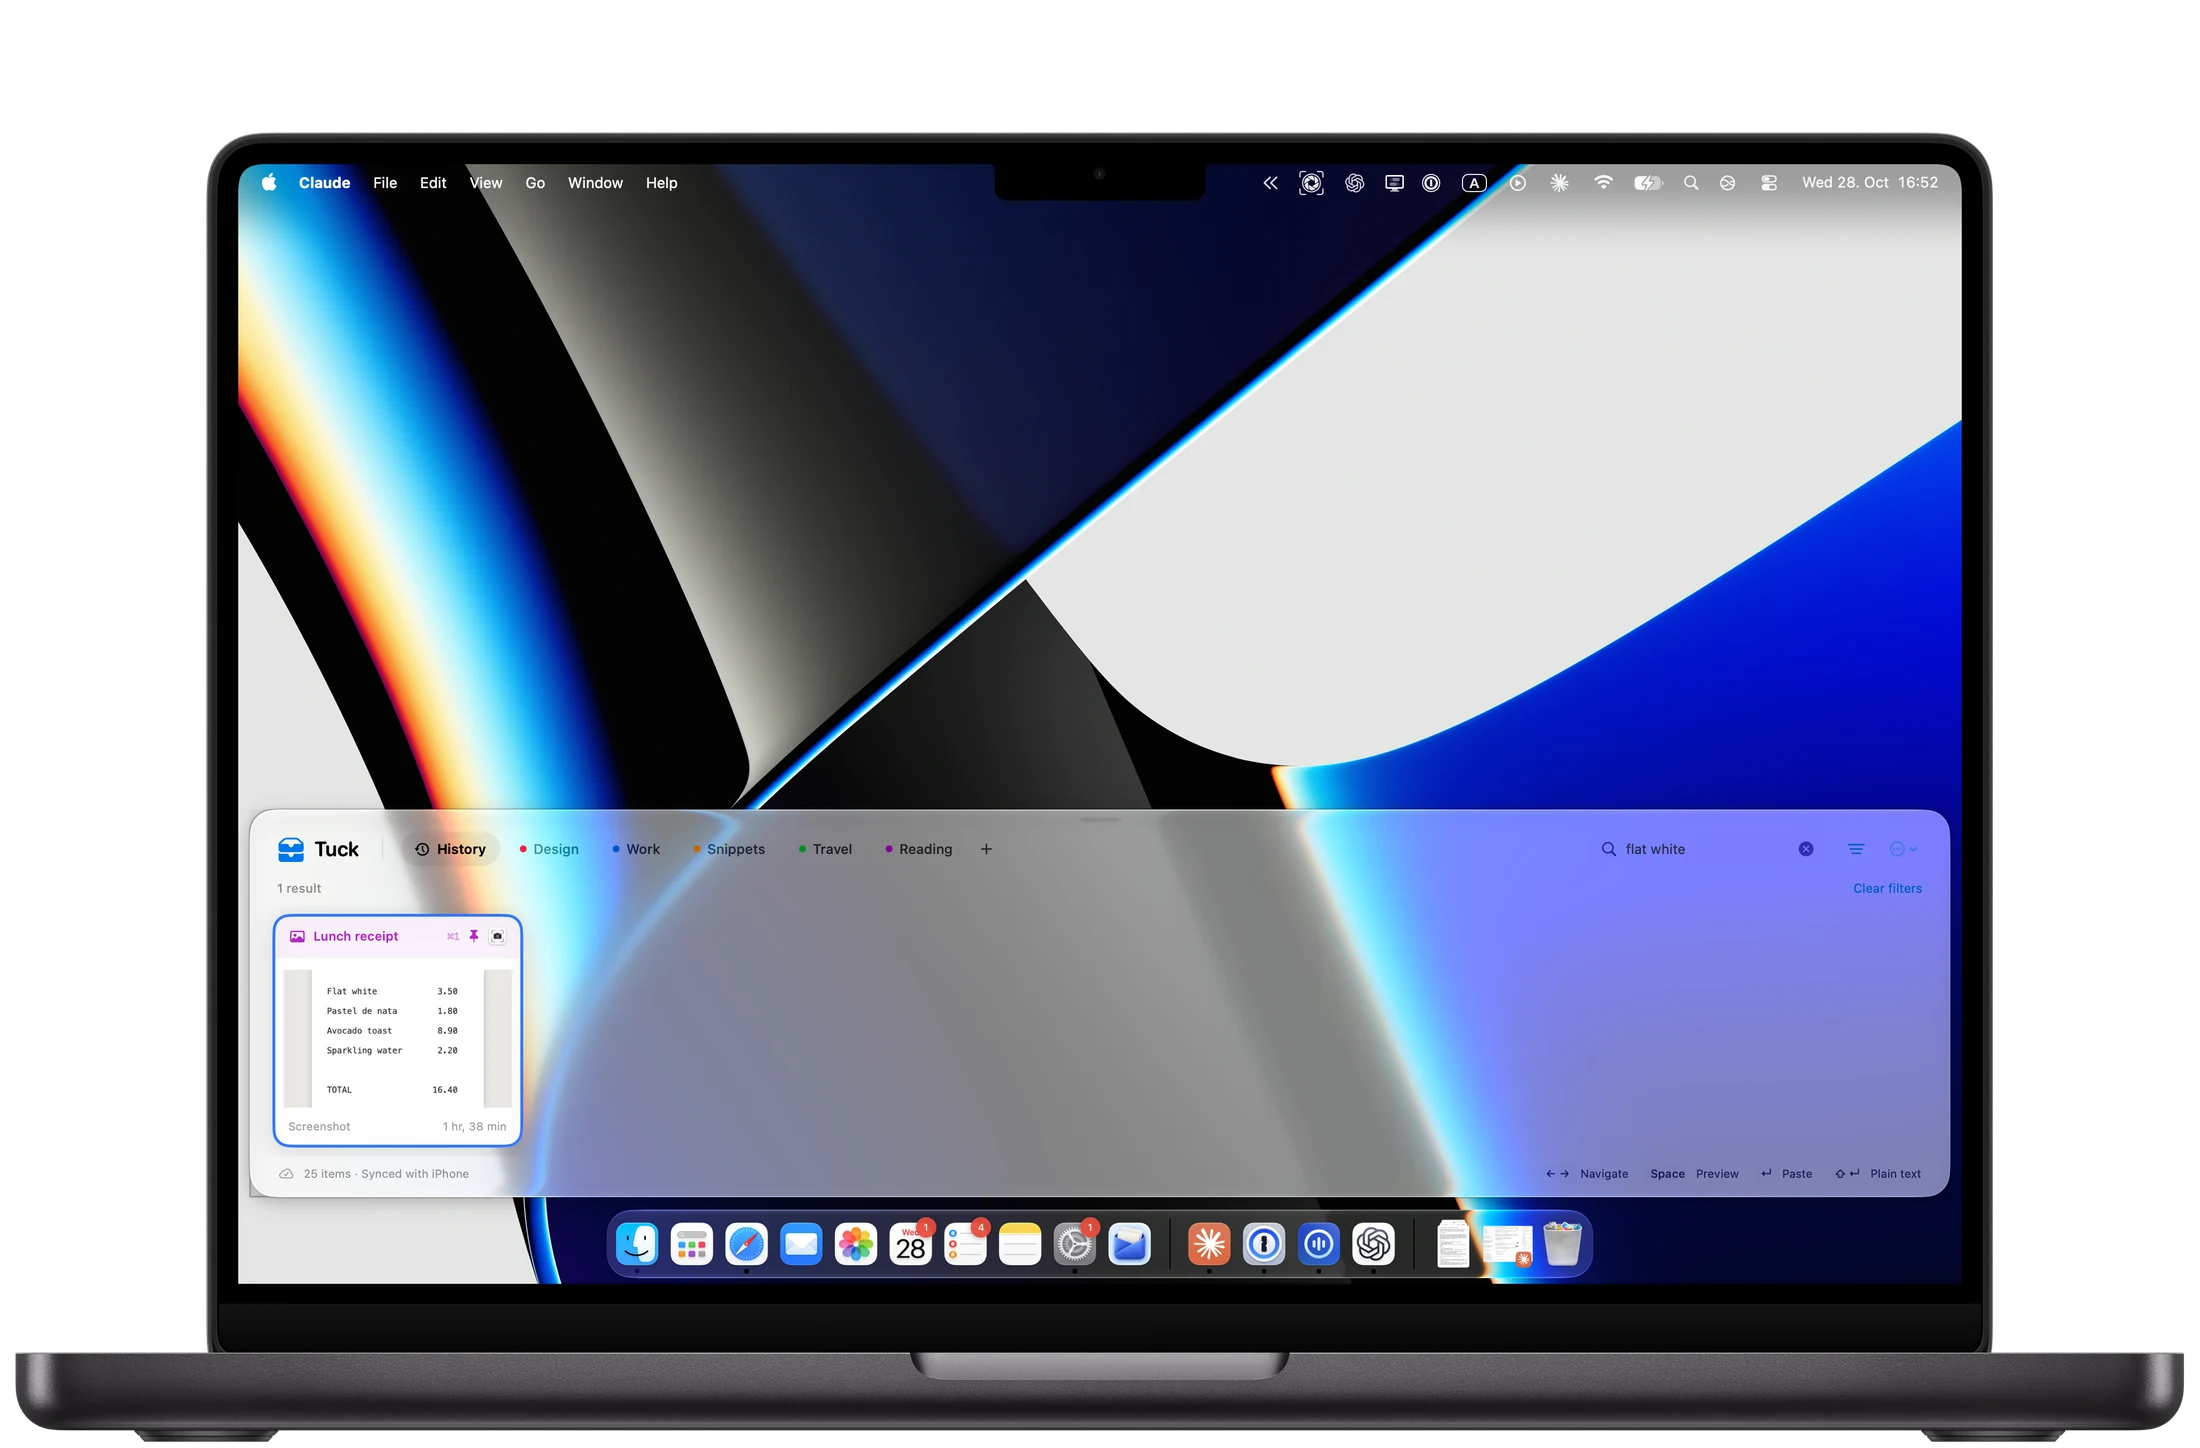Click the Tuck app logo icon
Screen dimensions: 2200x1448
click(291, 850)
